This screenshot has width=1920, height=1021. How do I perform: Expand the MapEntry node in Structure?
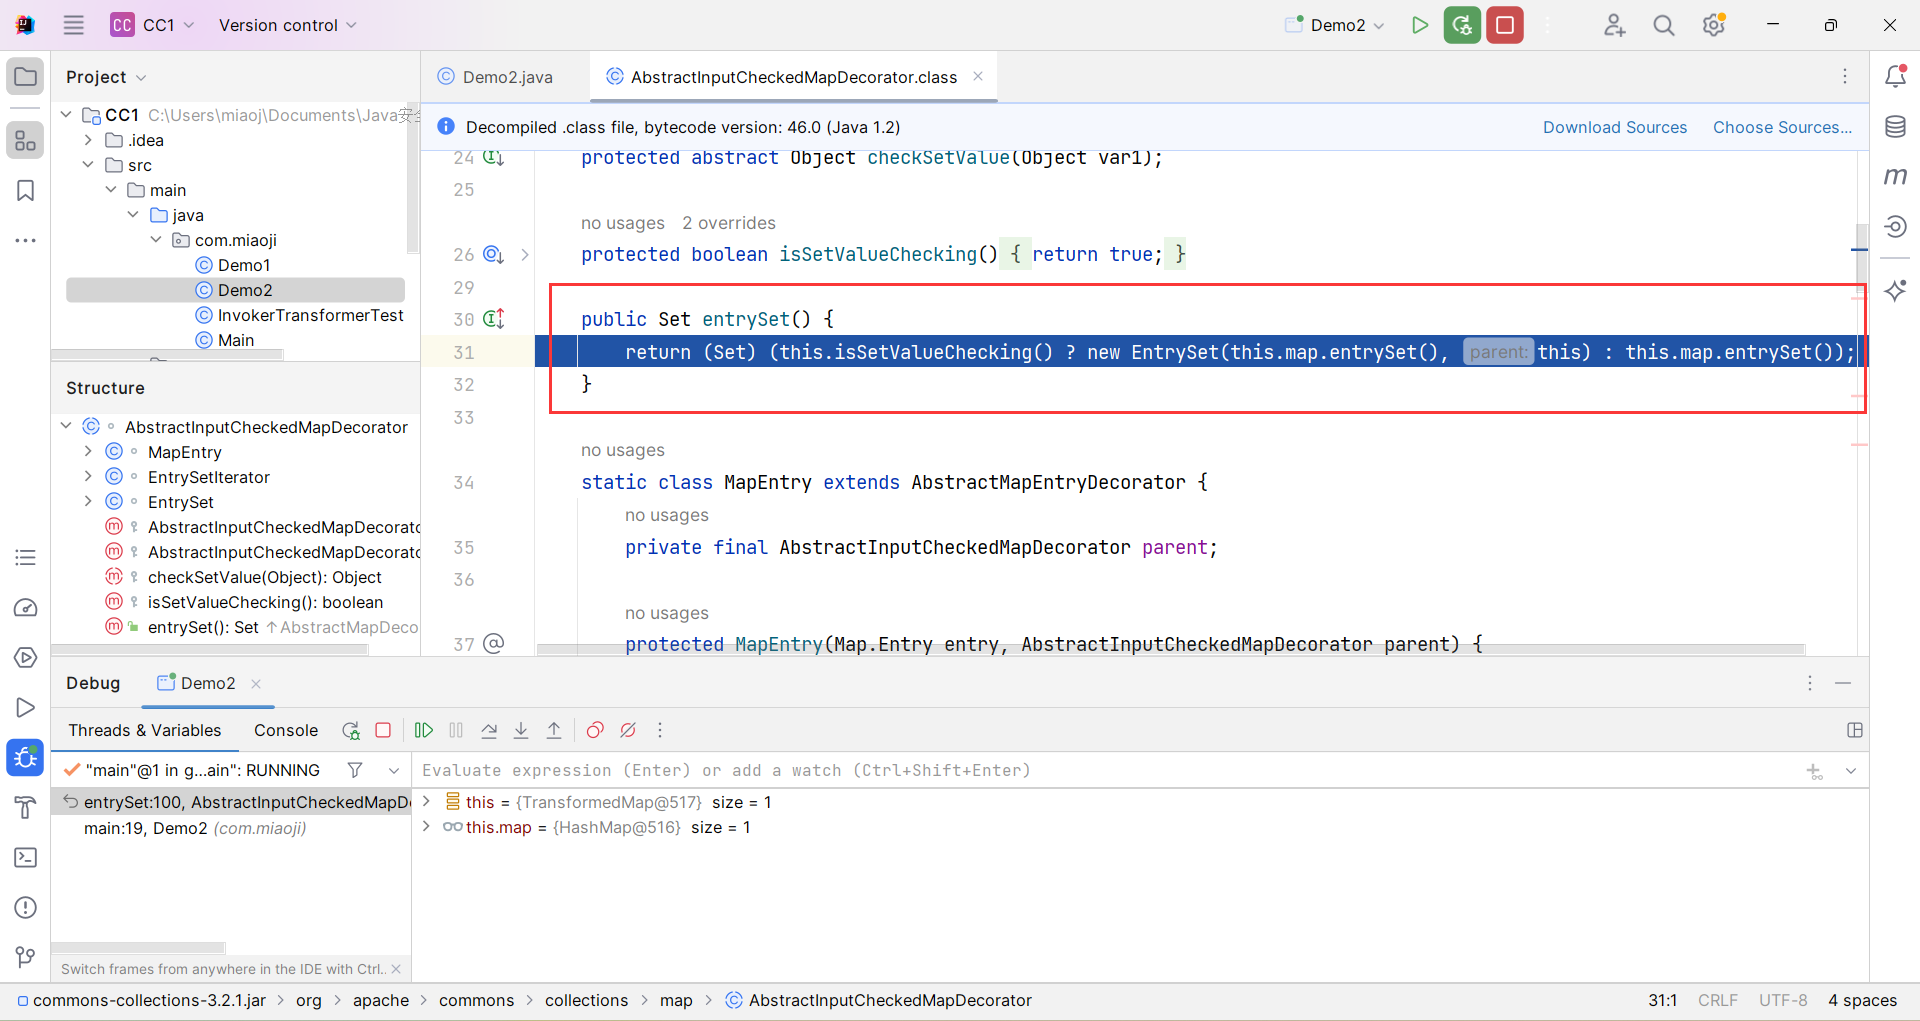(x=88, y=452)
